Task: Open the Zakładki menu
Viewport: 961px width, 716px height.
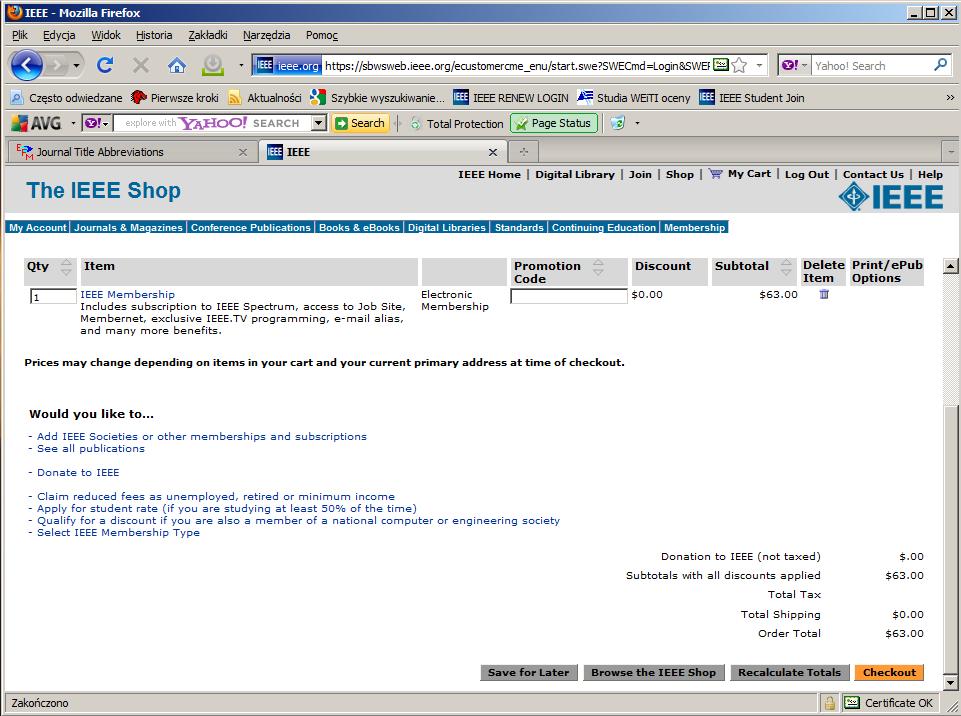Action: pyautogui.click(x=208, y=35)
